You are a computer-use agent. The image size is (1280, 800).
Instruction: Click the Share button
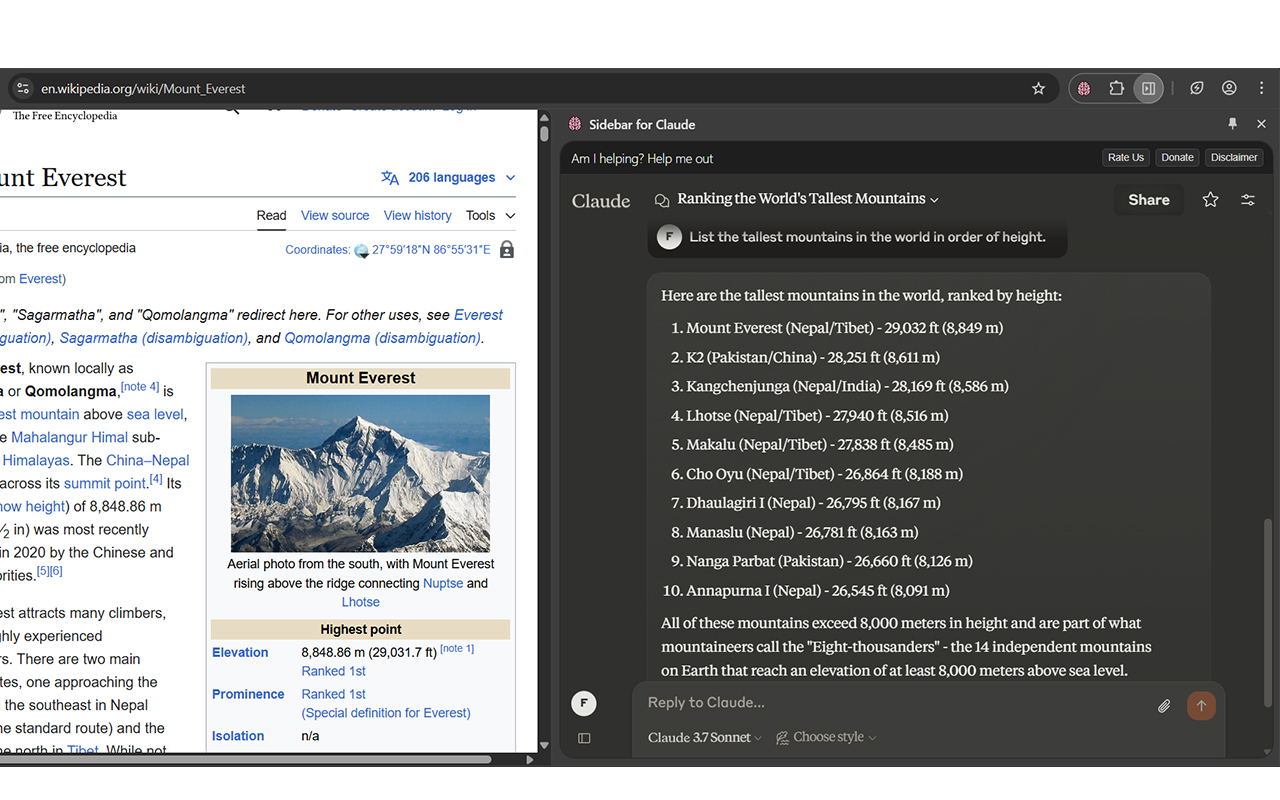[x=1149, y=200]
